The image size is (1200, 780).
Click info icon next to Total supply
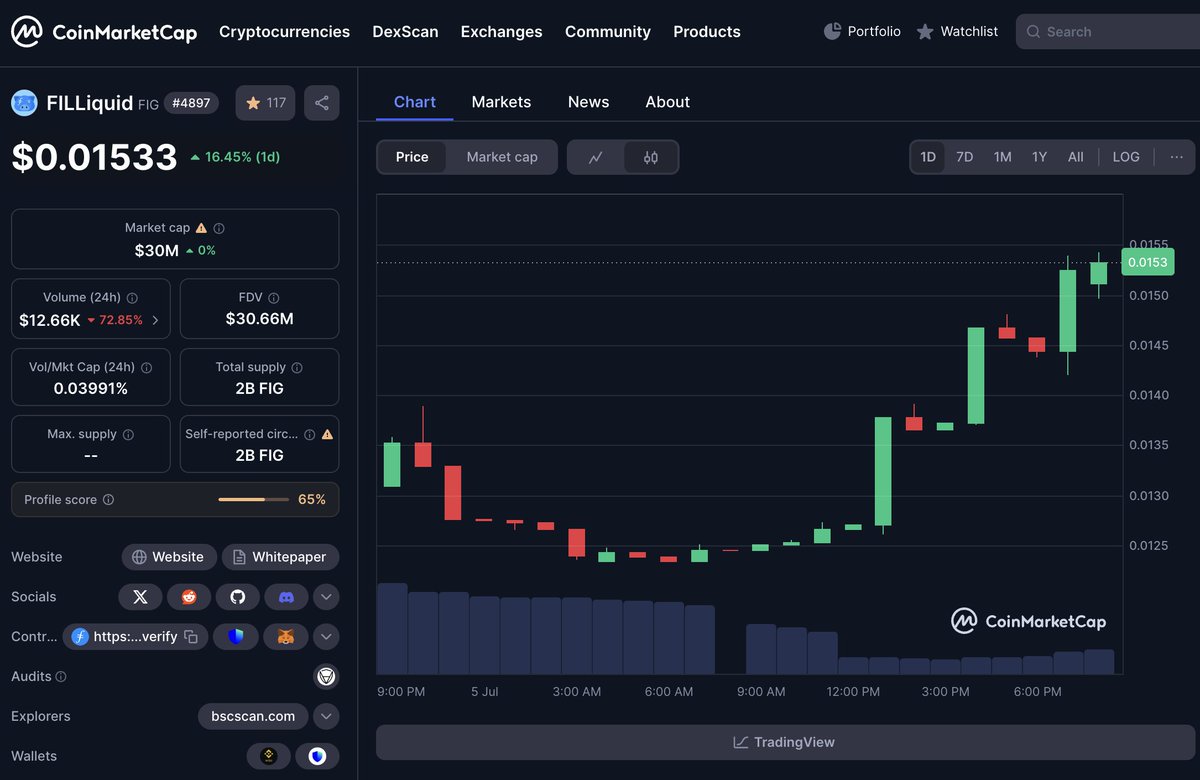(x=297, y=367)
